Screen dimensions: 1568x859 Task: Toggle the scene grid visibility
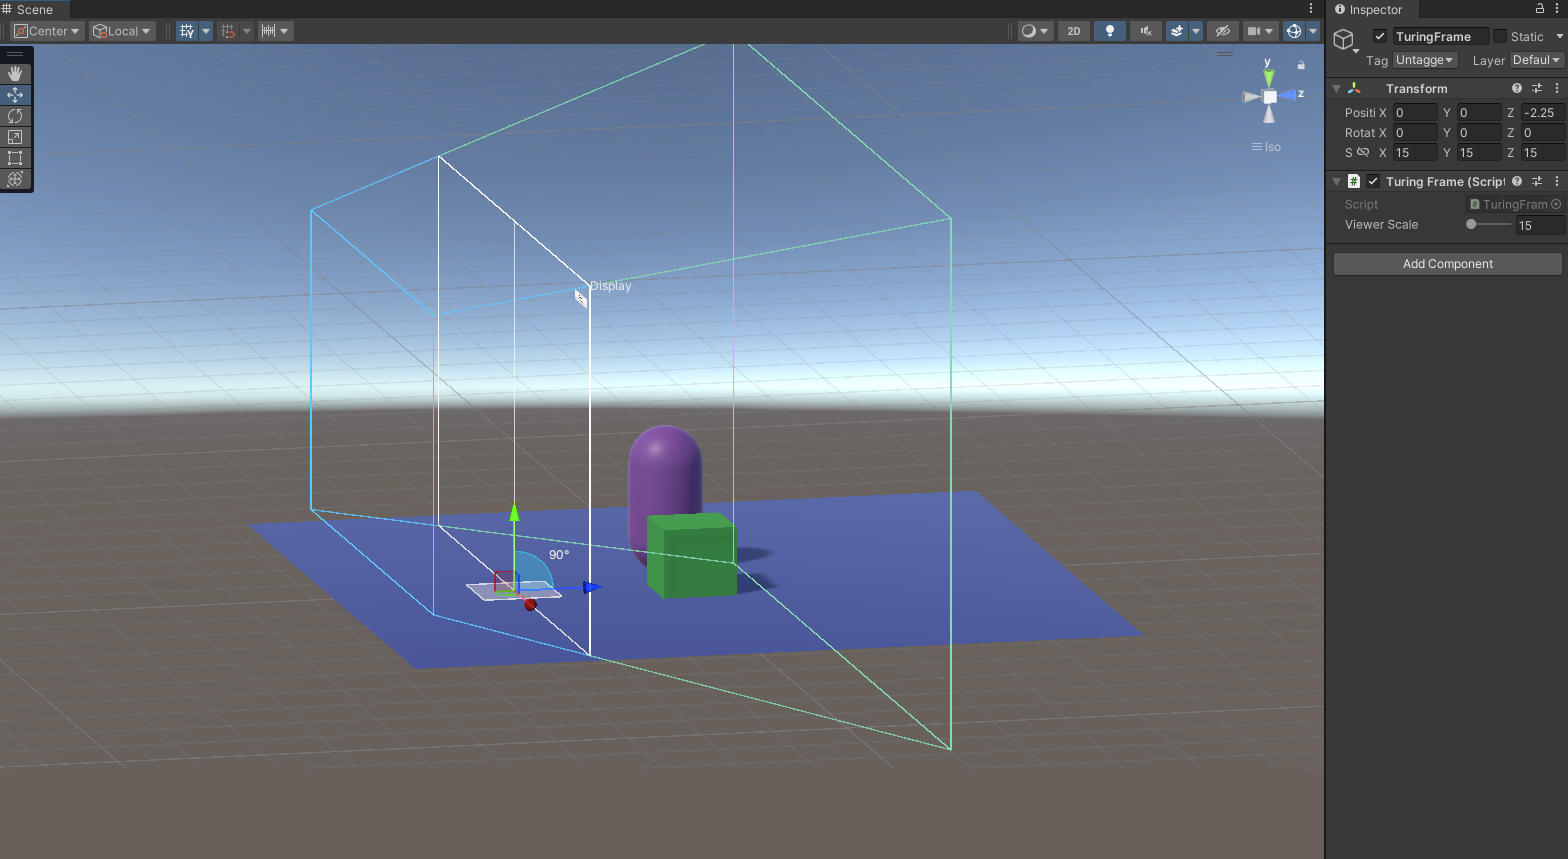click(187, 31)
